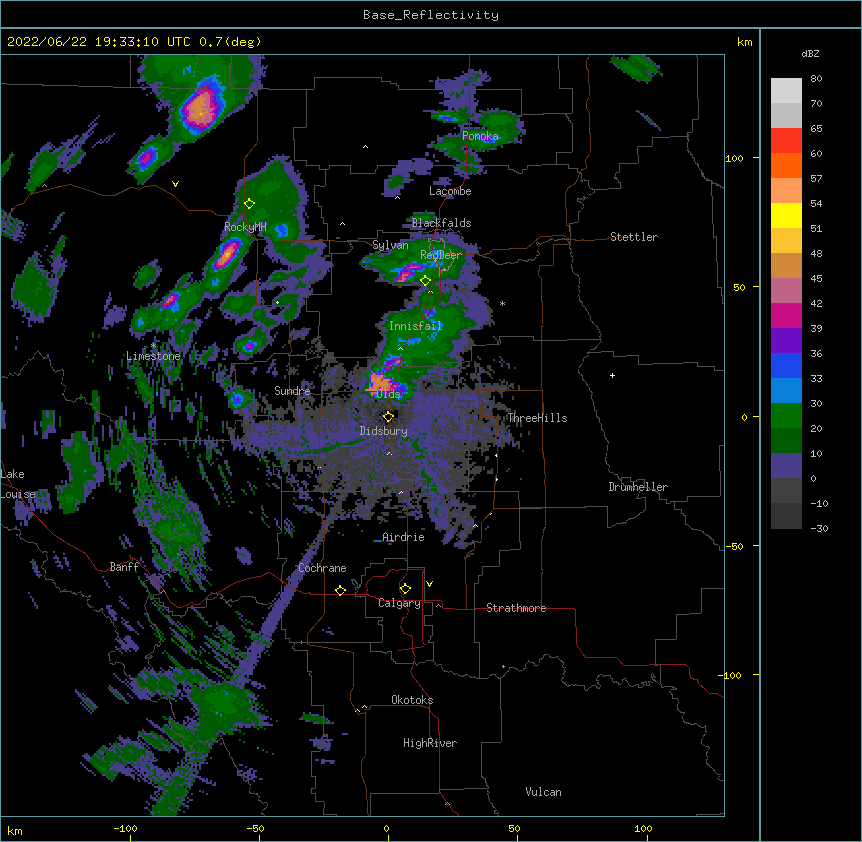Click the Olds label

click(x=389, y=394)
